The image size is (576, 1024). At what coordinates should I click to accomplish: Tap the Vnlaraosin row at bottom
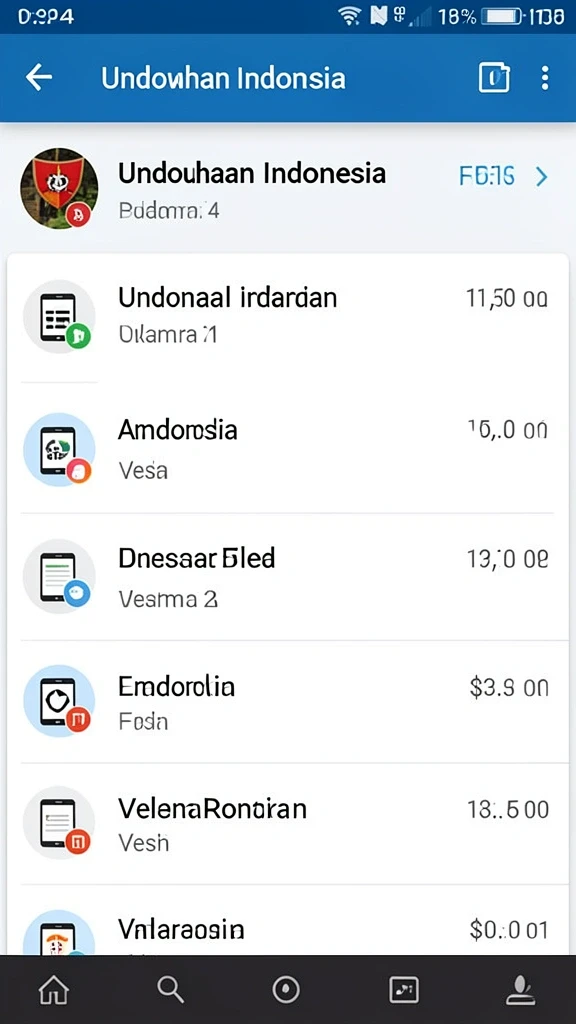[x=287, y=921]
